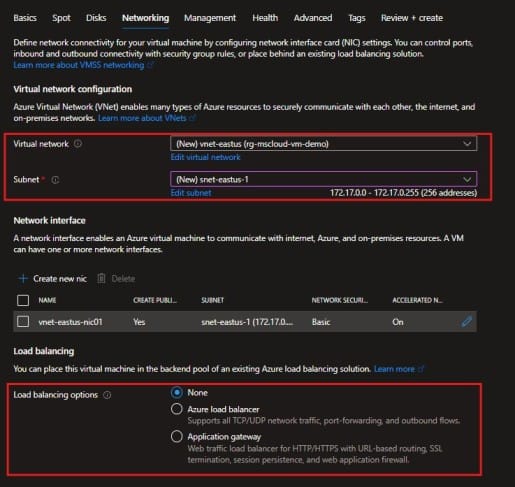Click the SUBNET column header

tap(212, 300)
